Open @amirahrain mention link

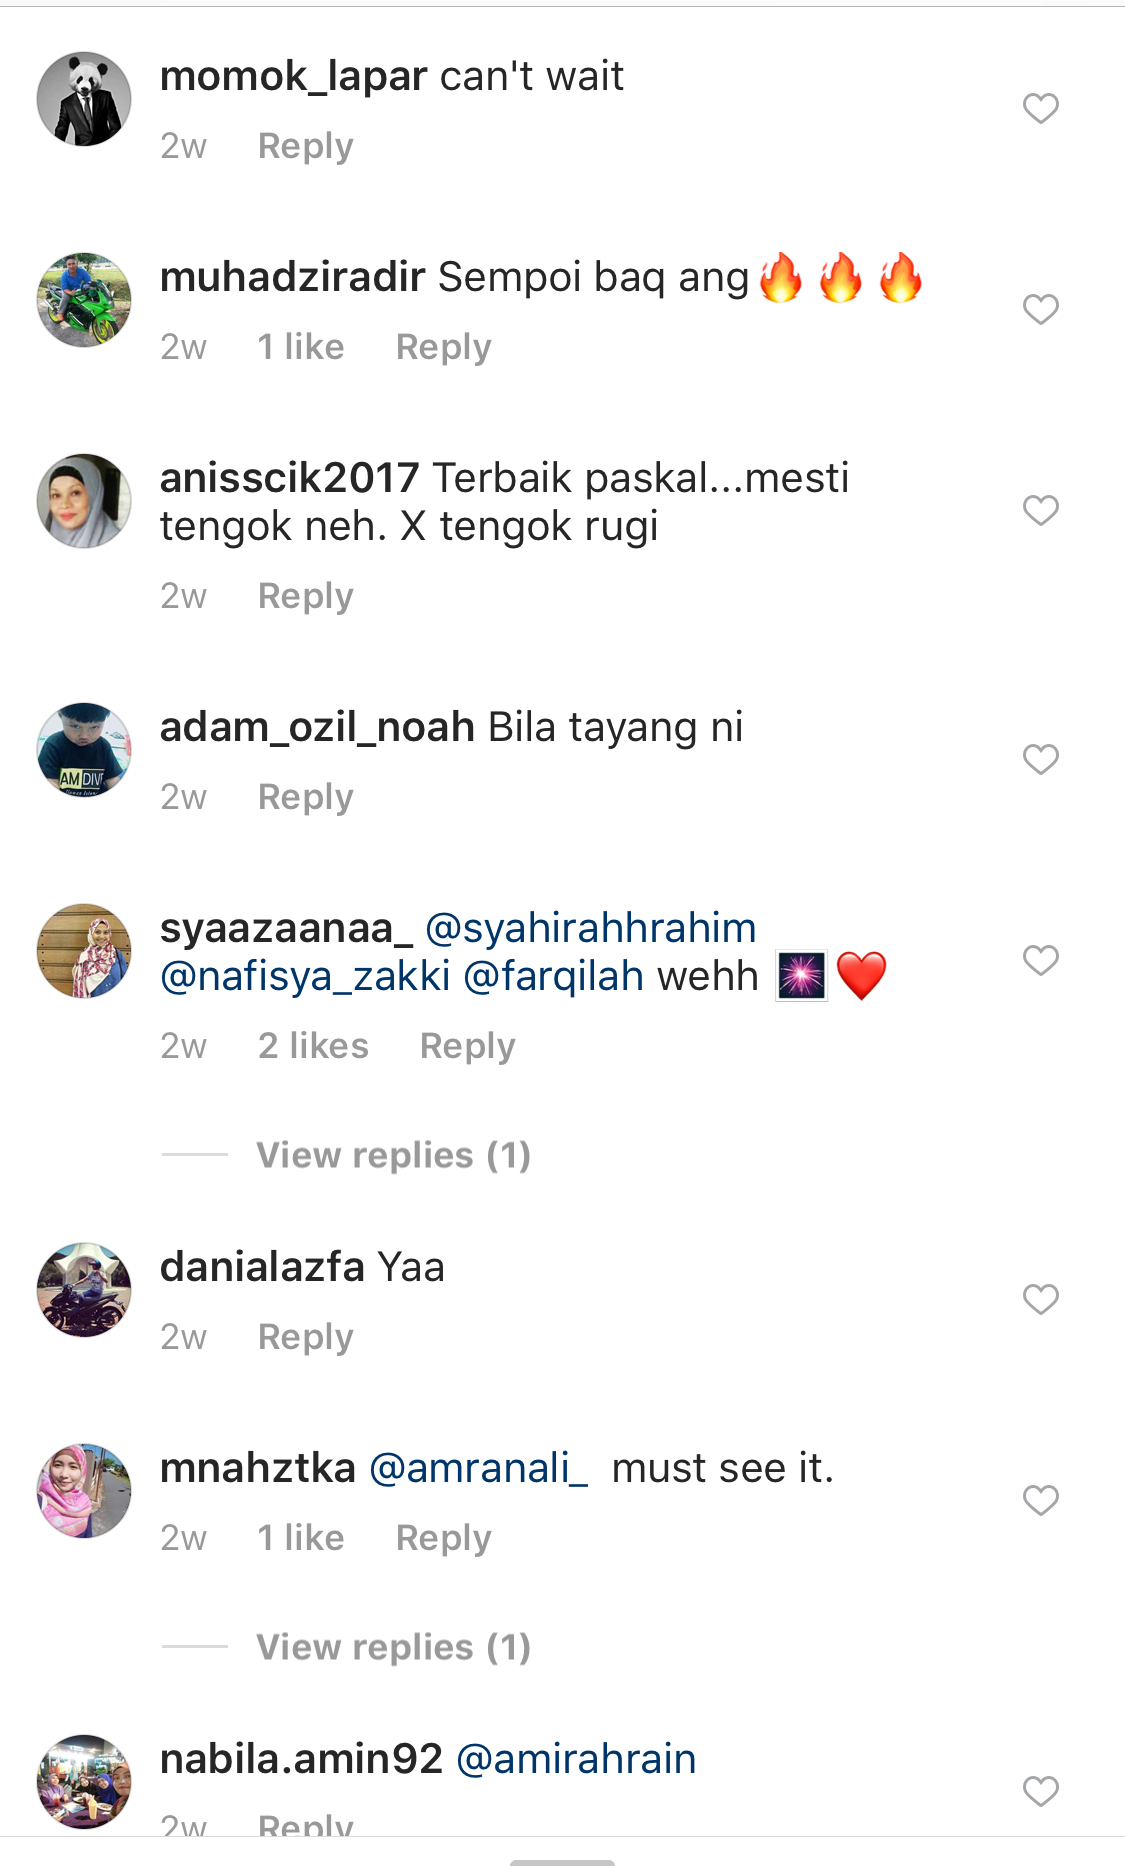pyautogui.click(x=576, y=1759)
